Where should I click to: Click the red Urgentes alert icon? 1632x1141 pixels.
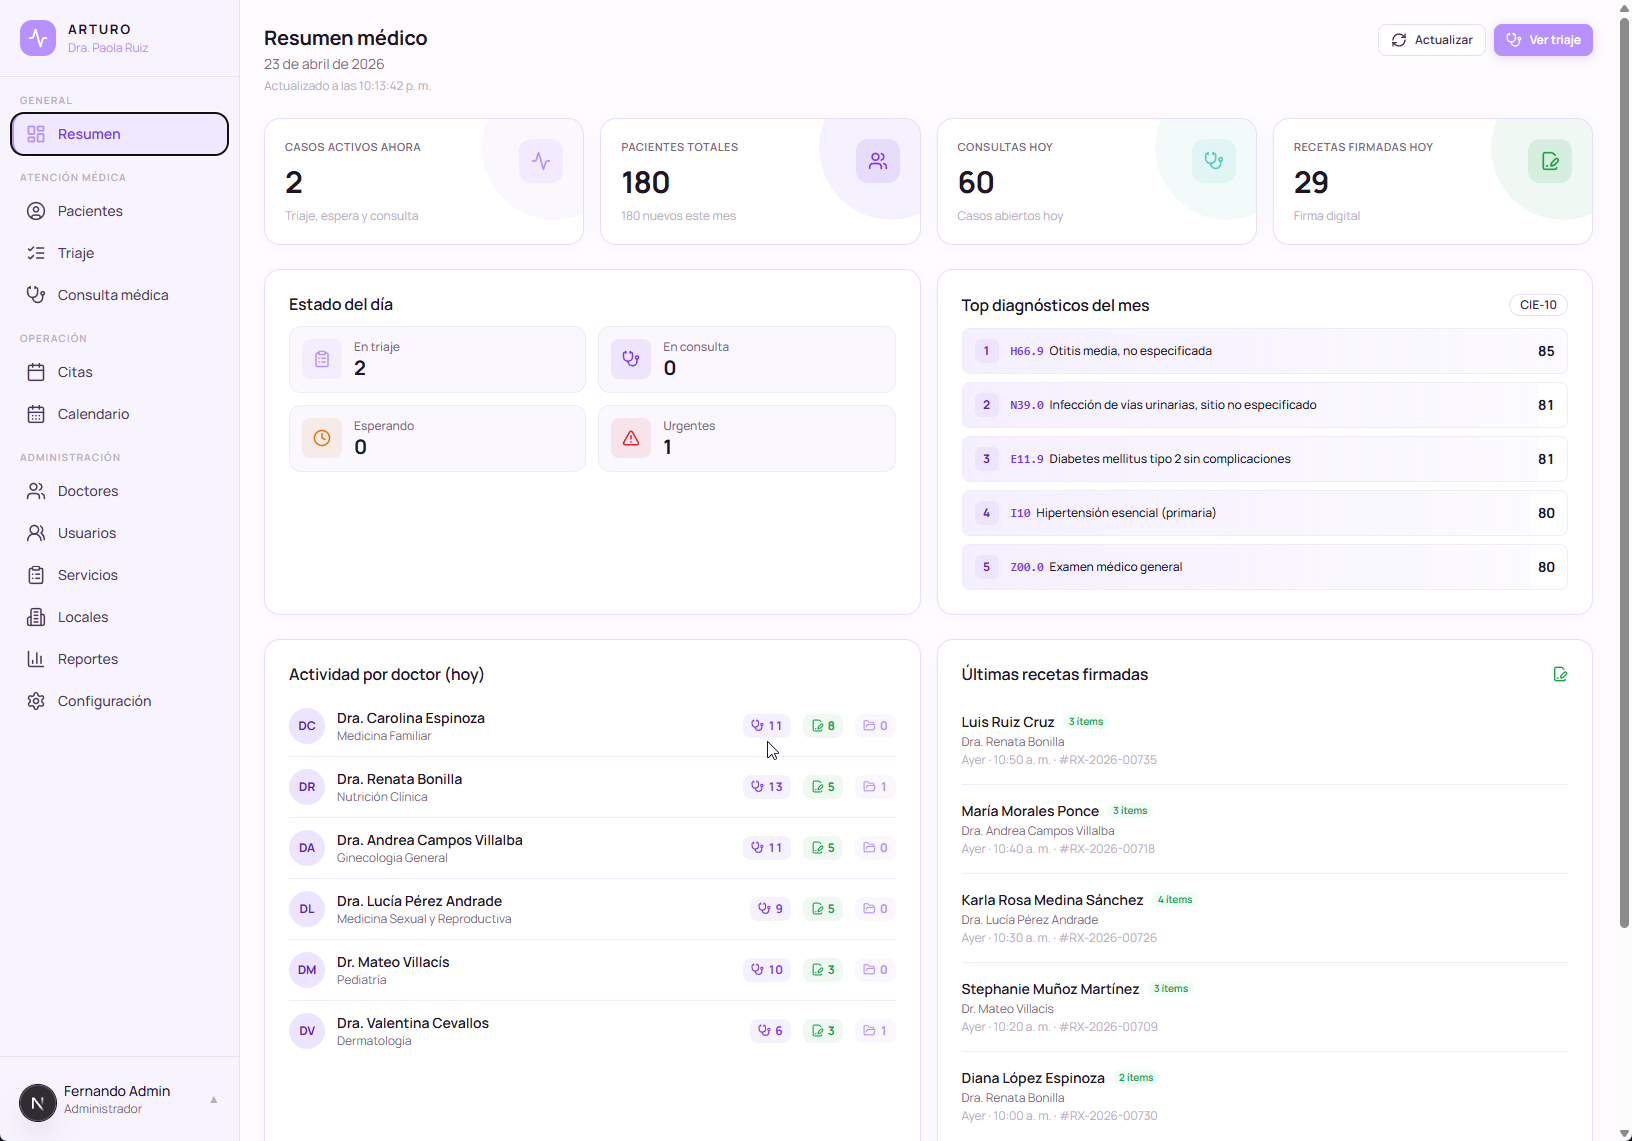click(630, 438)
